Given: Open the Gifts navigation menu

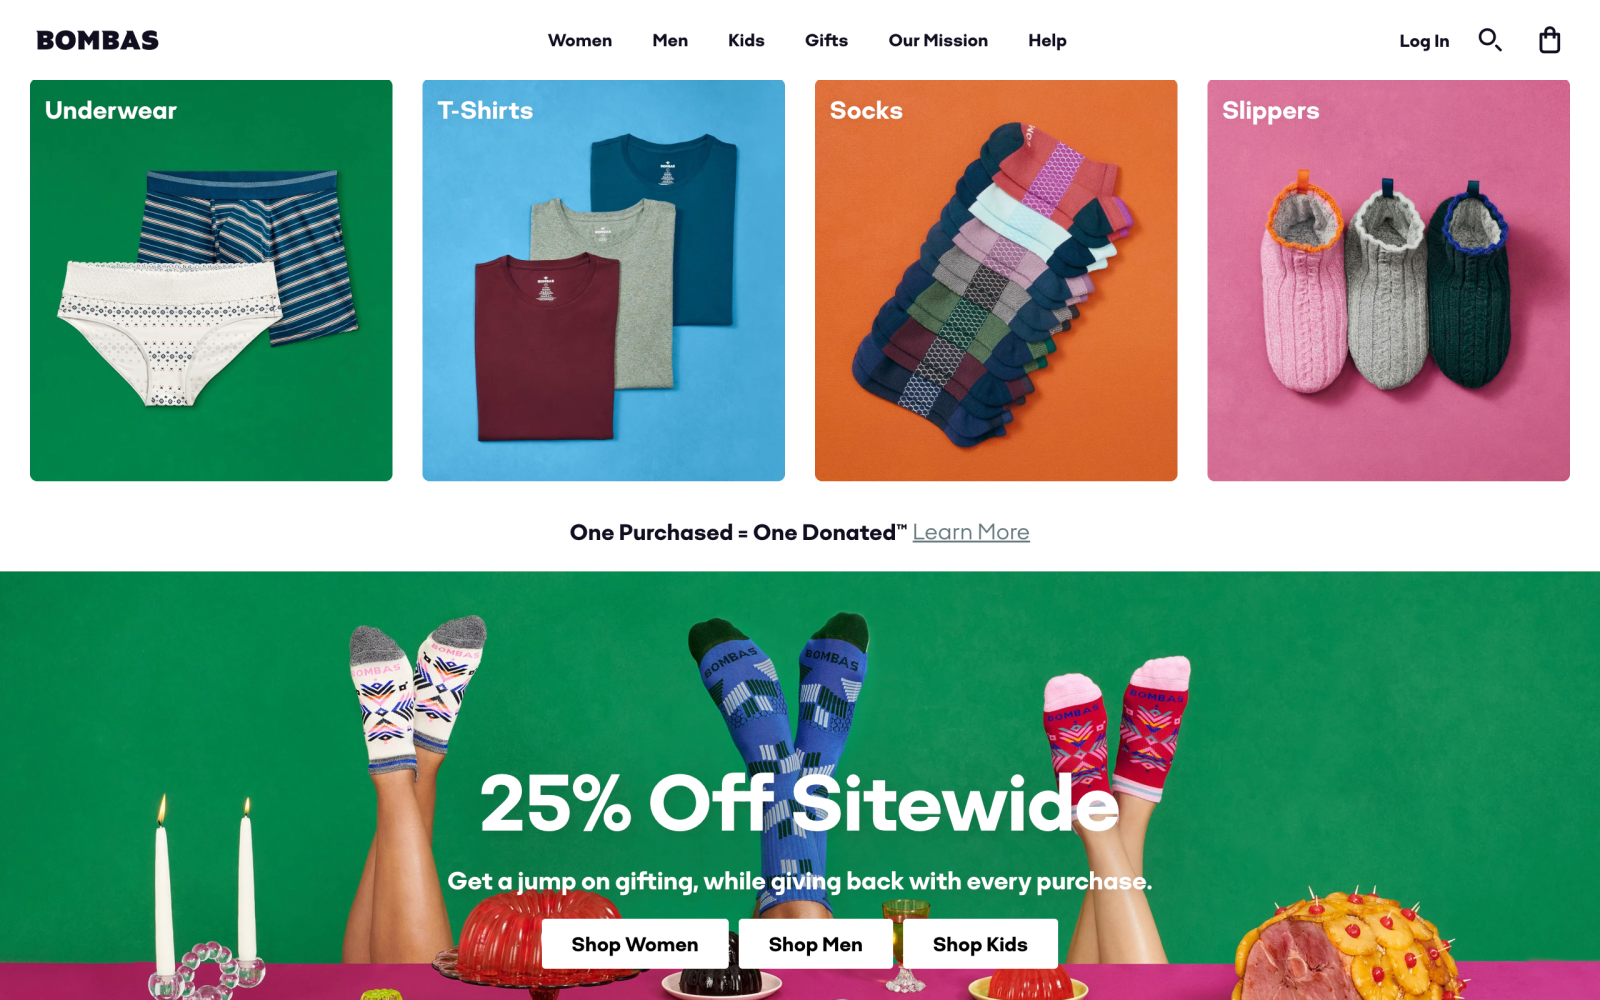Looking at the screenshot, I should [x=826, y=40].
